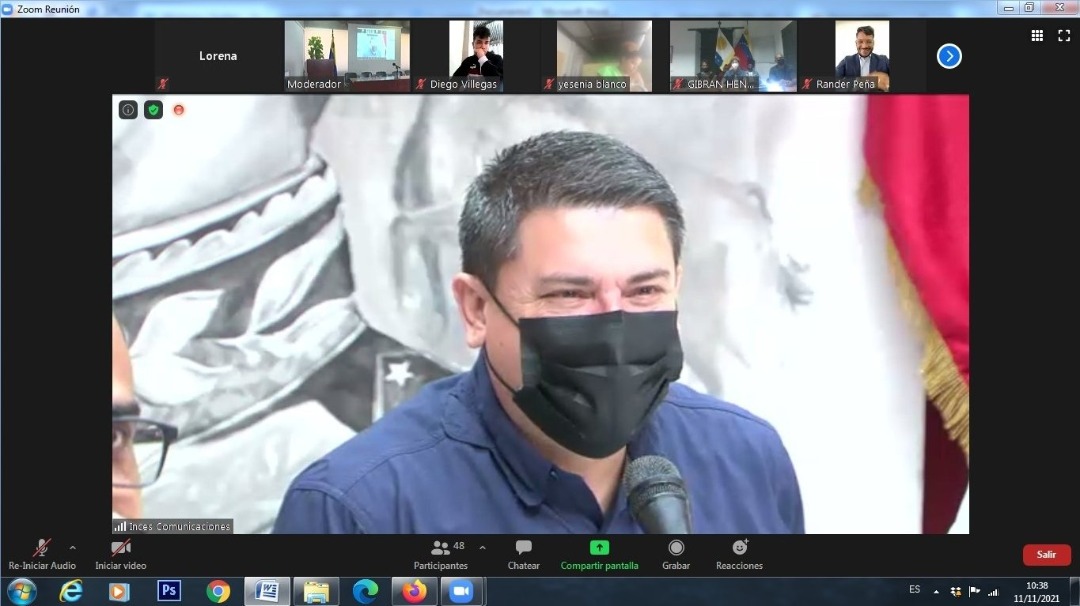1080x606 pixels.
Task: Select Rander Peña video thumbnail
Action: pos(862,56)
